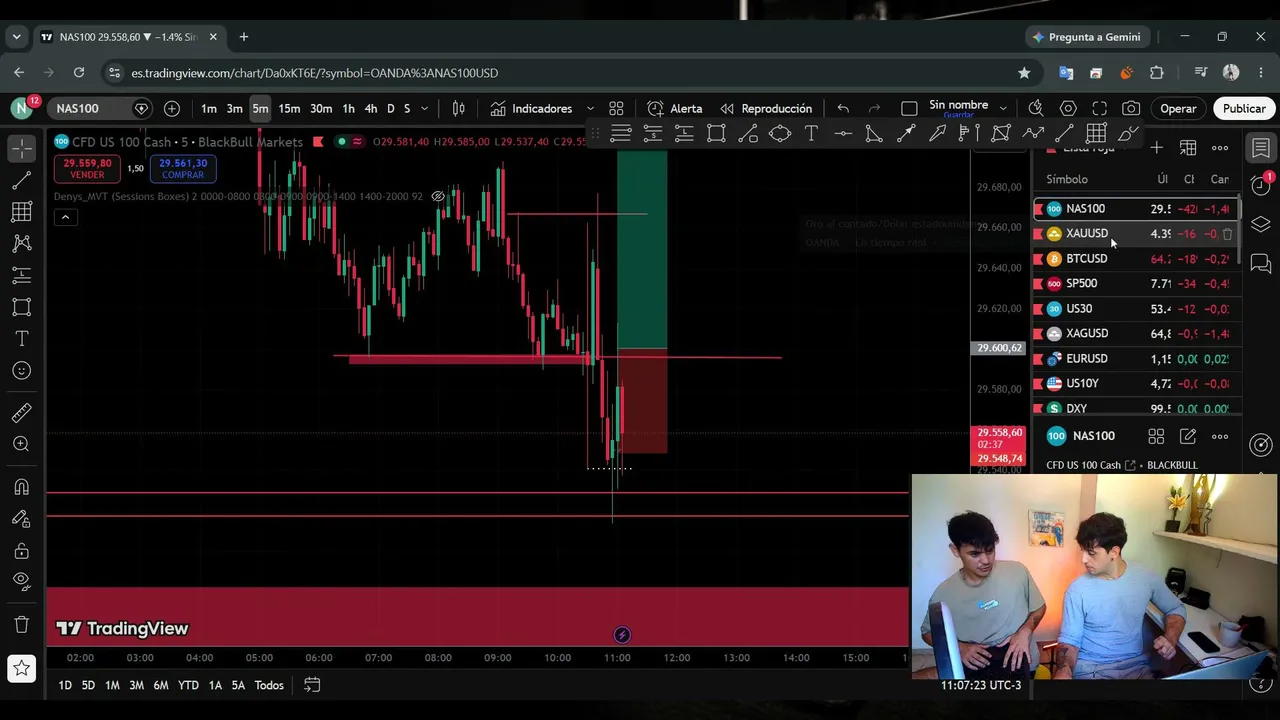
Task: Open the Indicadores dialog
Action: 531,108
